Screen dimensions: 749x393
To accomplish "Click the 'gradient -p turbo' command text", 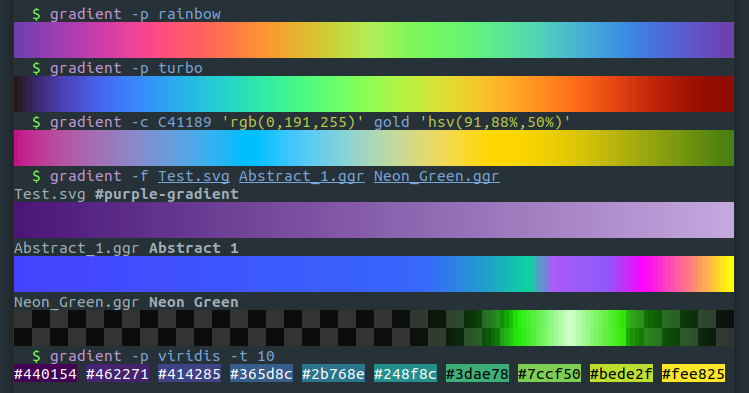I will coord(126,68).
